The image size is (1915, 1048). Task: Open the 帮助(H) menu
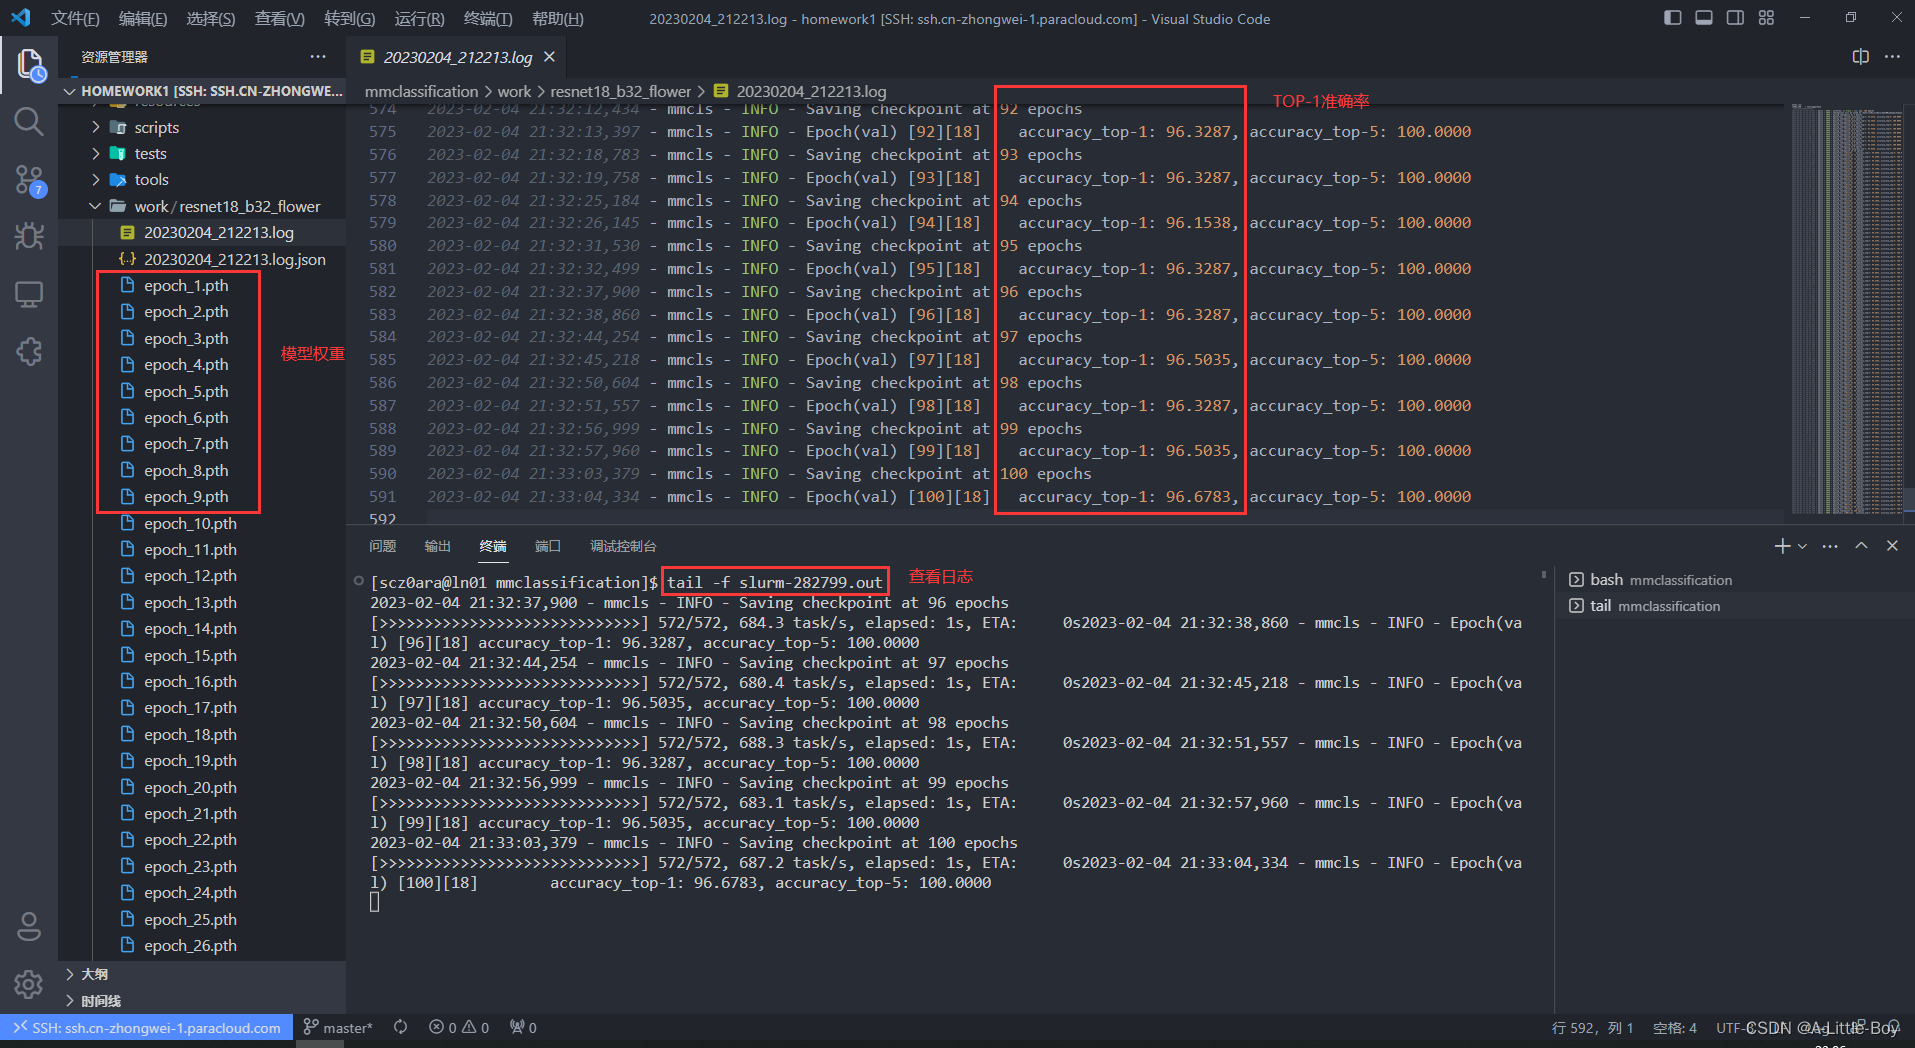(x=557, y=19)
